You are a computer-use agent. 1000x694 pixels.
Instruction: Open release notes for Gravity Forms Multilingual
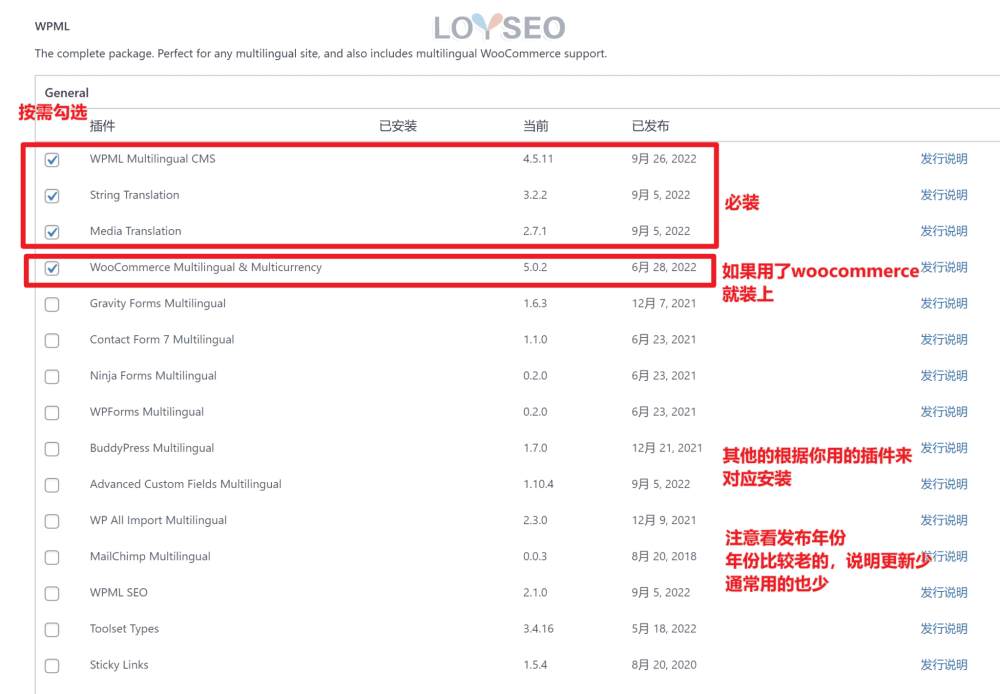(944, 303)
